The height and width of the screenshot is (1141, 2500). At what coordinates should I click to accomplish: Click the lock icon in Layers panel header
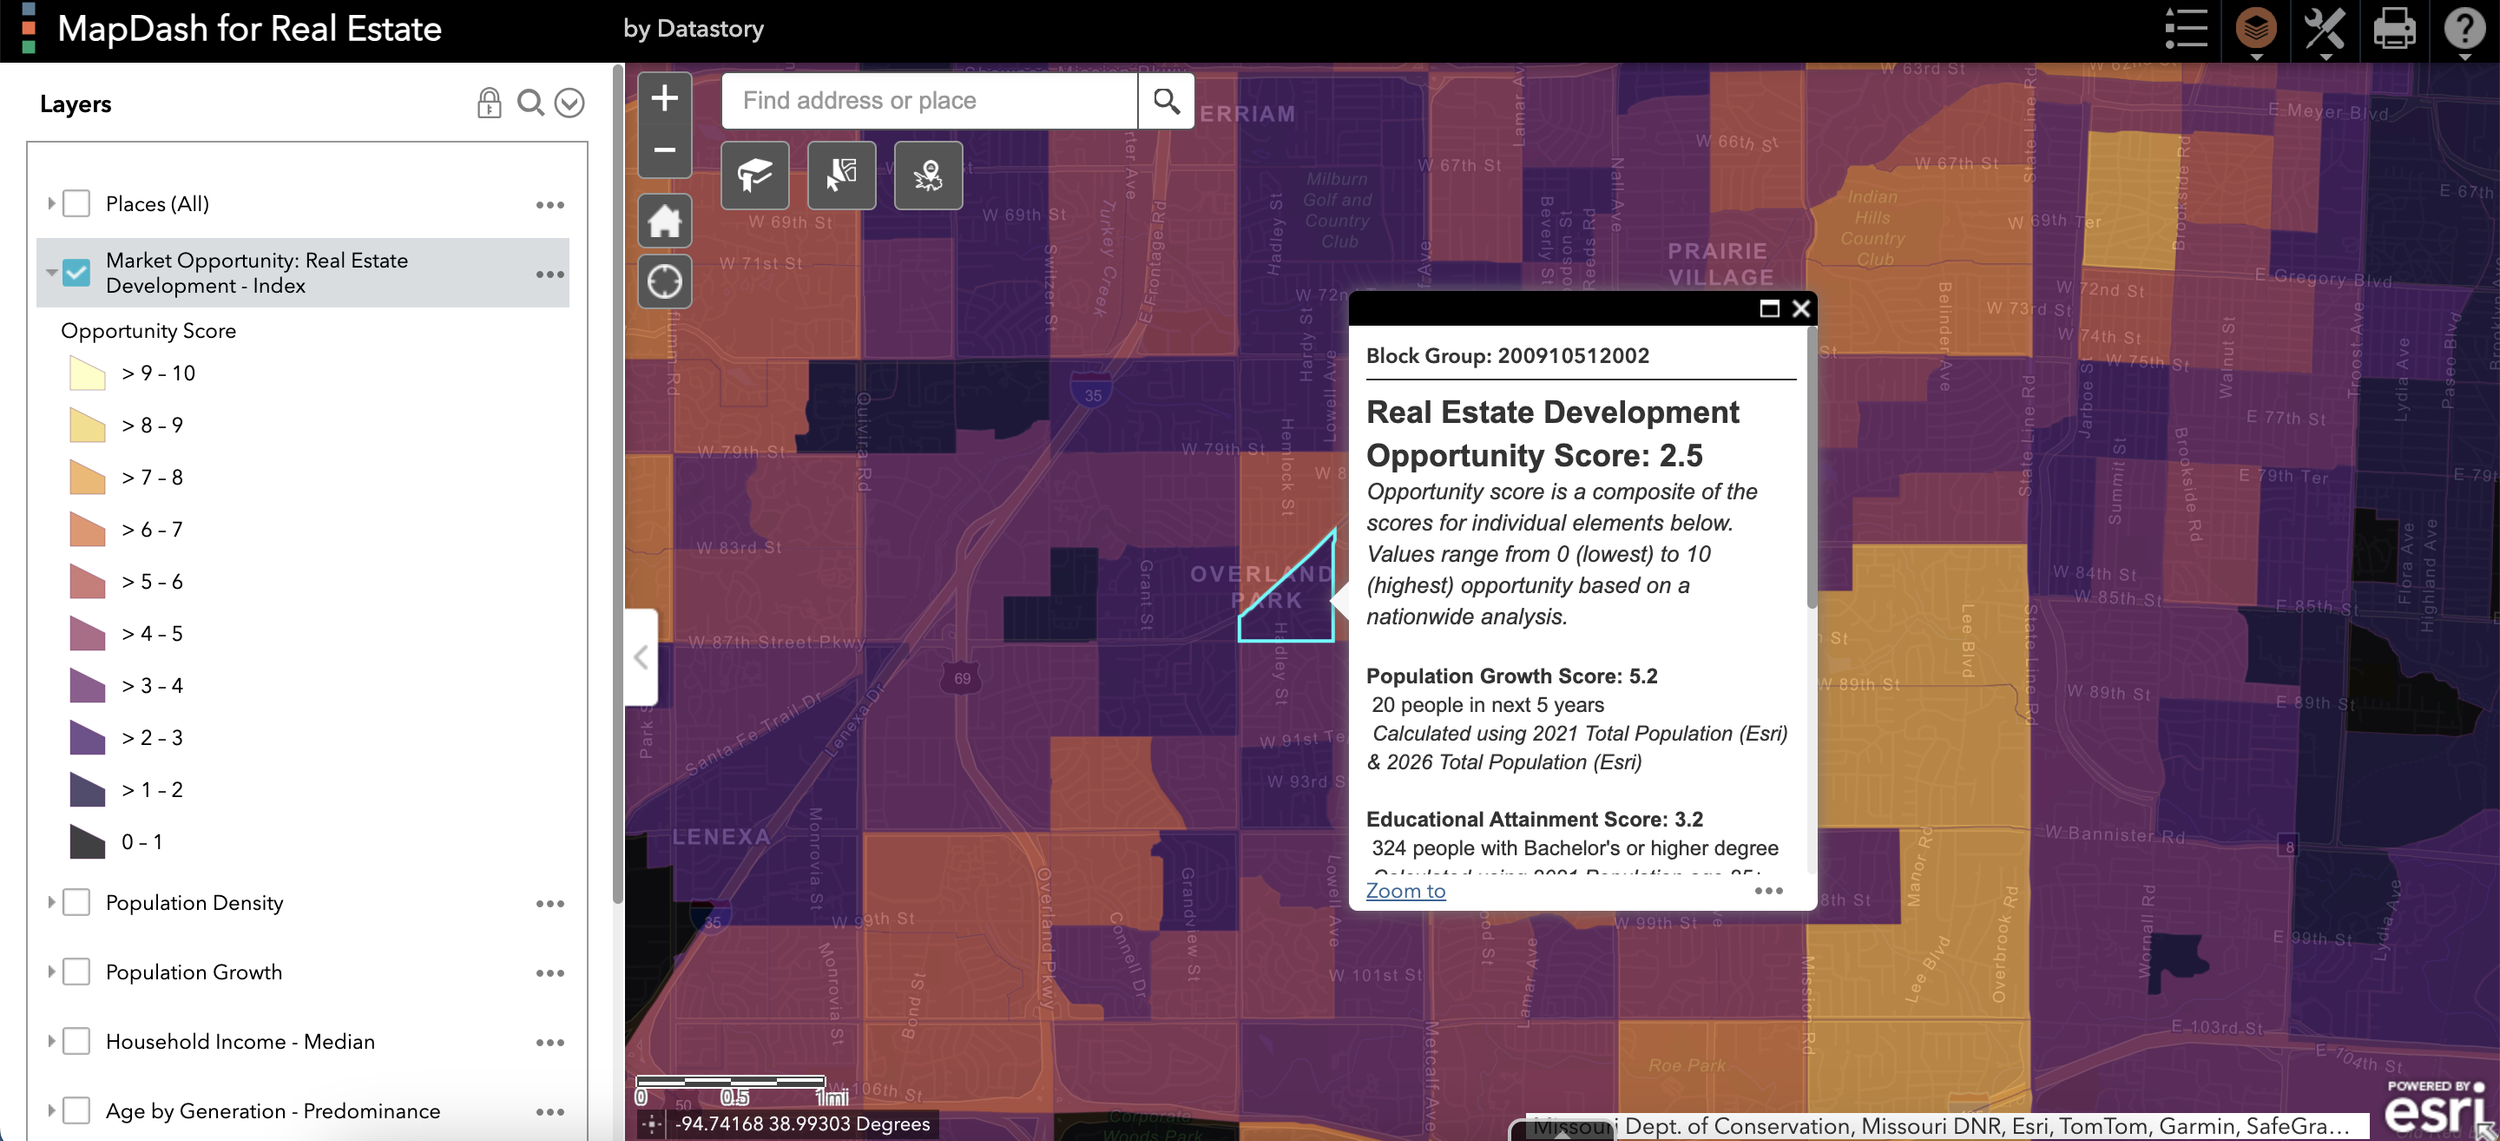pyautogui.click(x=489, y=101)
